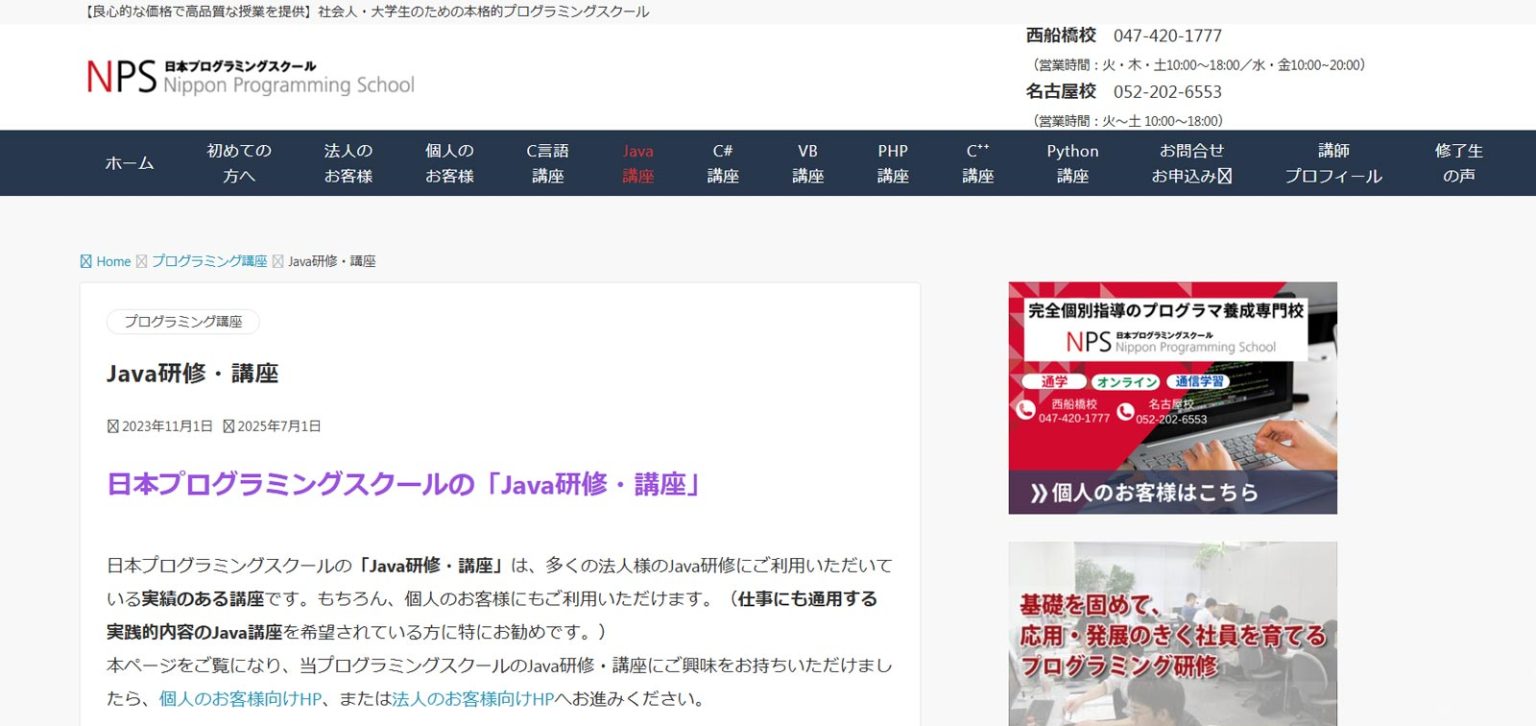Click the phone icon next to 西船橋校 in banner
The width and height of the screenshot is (1536, 726).
pos(1025,411)
